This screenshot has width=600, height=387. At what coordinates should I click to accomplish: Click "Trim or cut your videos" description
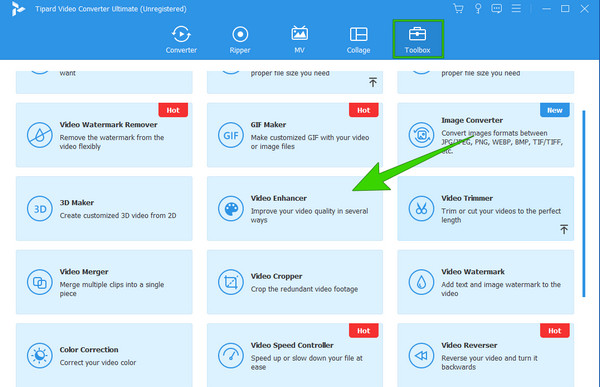click(501, 216)
